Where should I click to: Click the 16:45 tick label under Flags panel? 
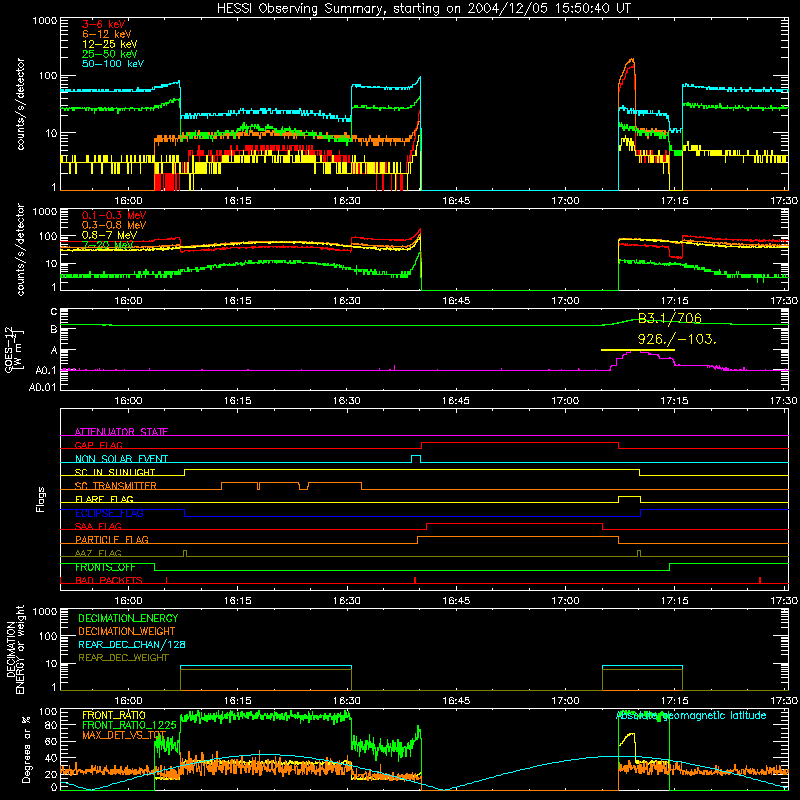456,601
